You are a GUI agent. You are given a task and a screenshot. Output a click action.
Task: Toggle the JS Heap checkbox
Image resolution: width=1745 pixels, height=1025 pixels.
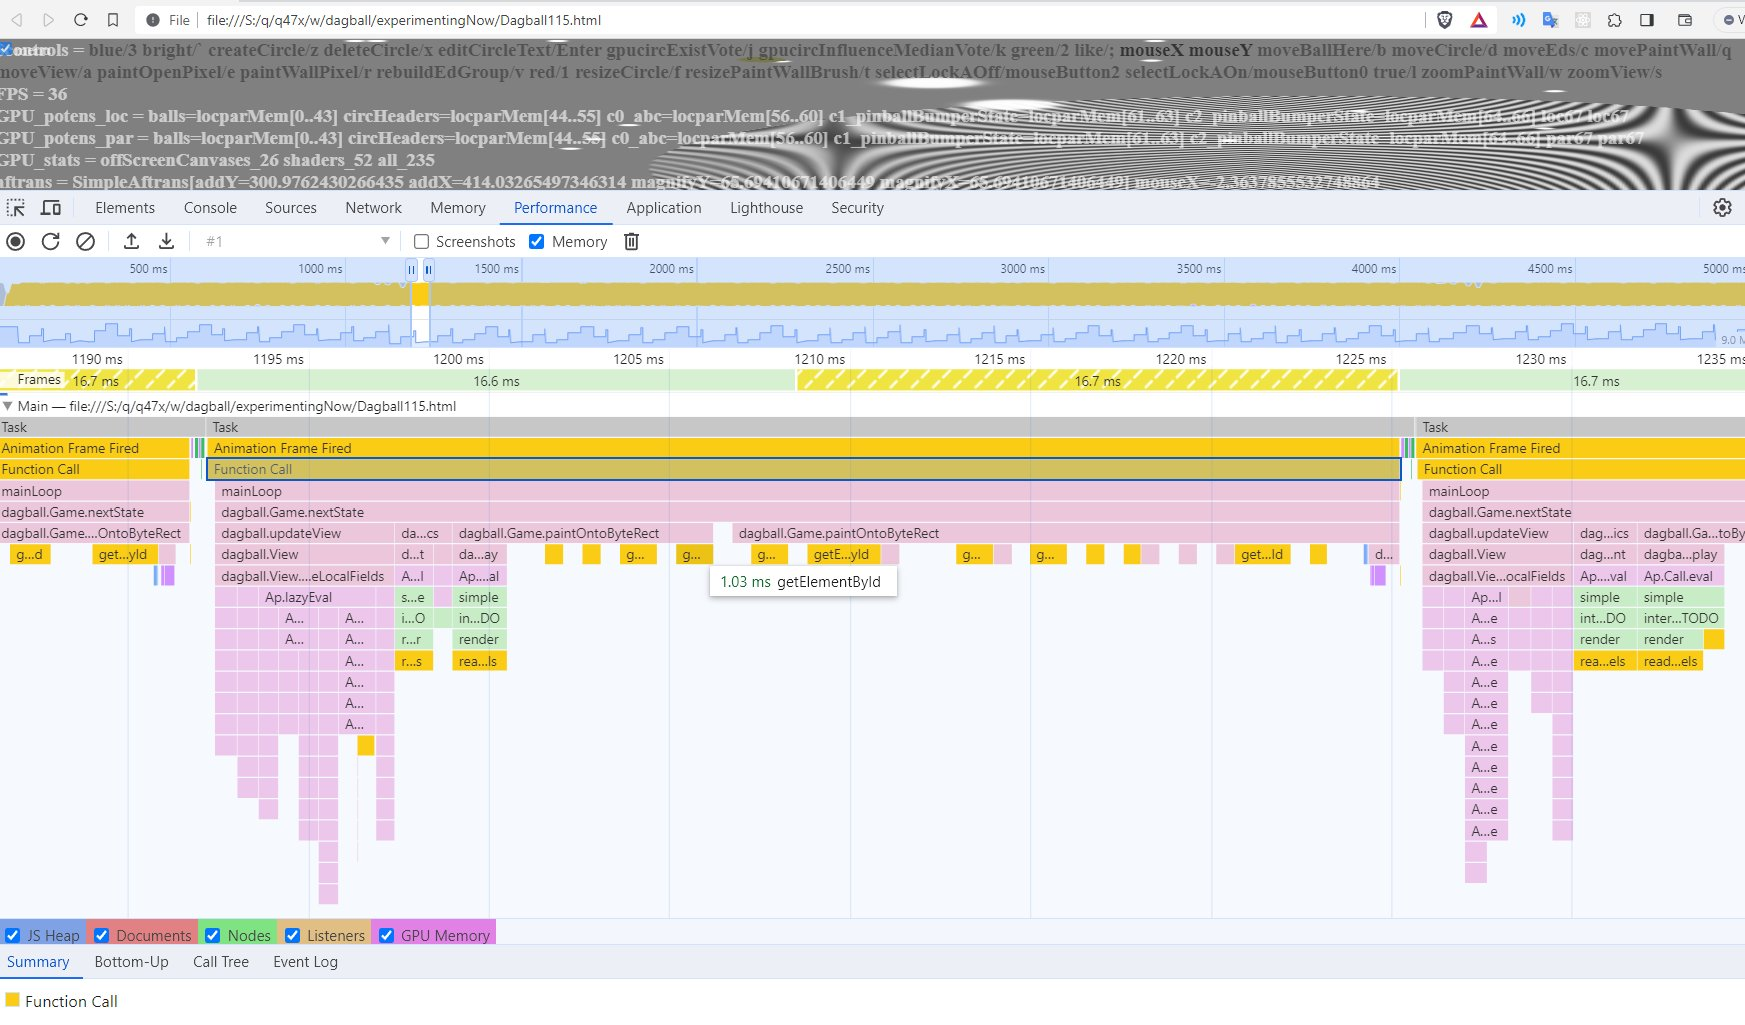[x=13, y=935]
